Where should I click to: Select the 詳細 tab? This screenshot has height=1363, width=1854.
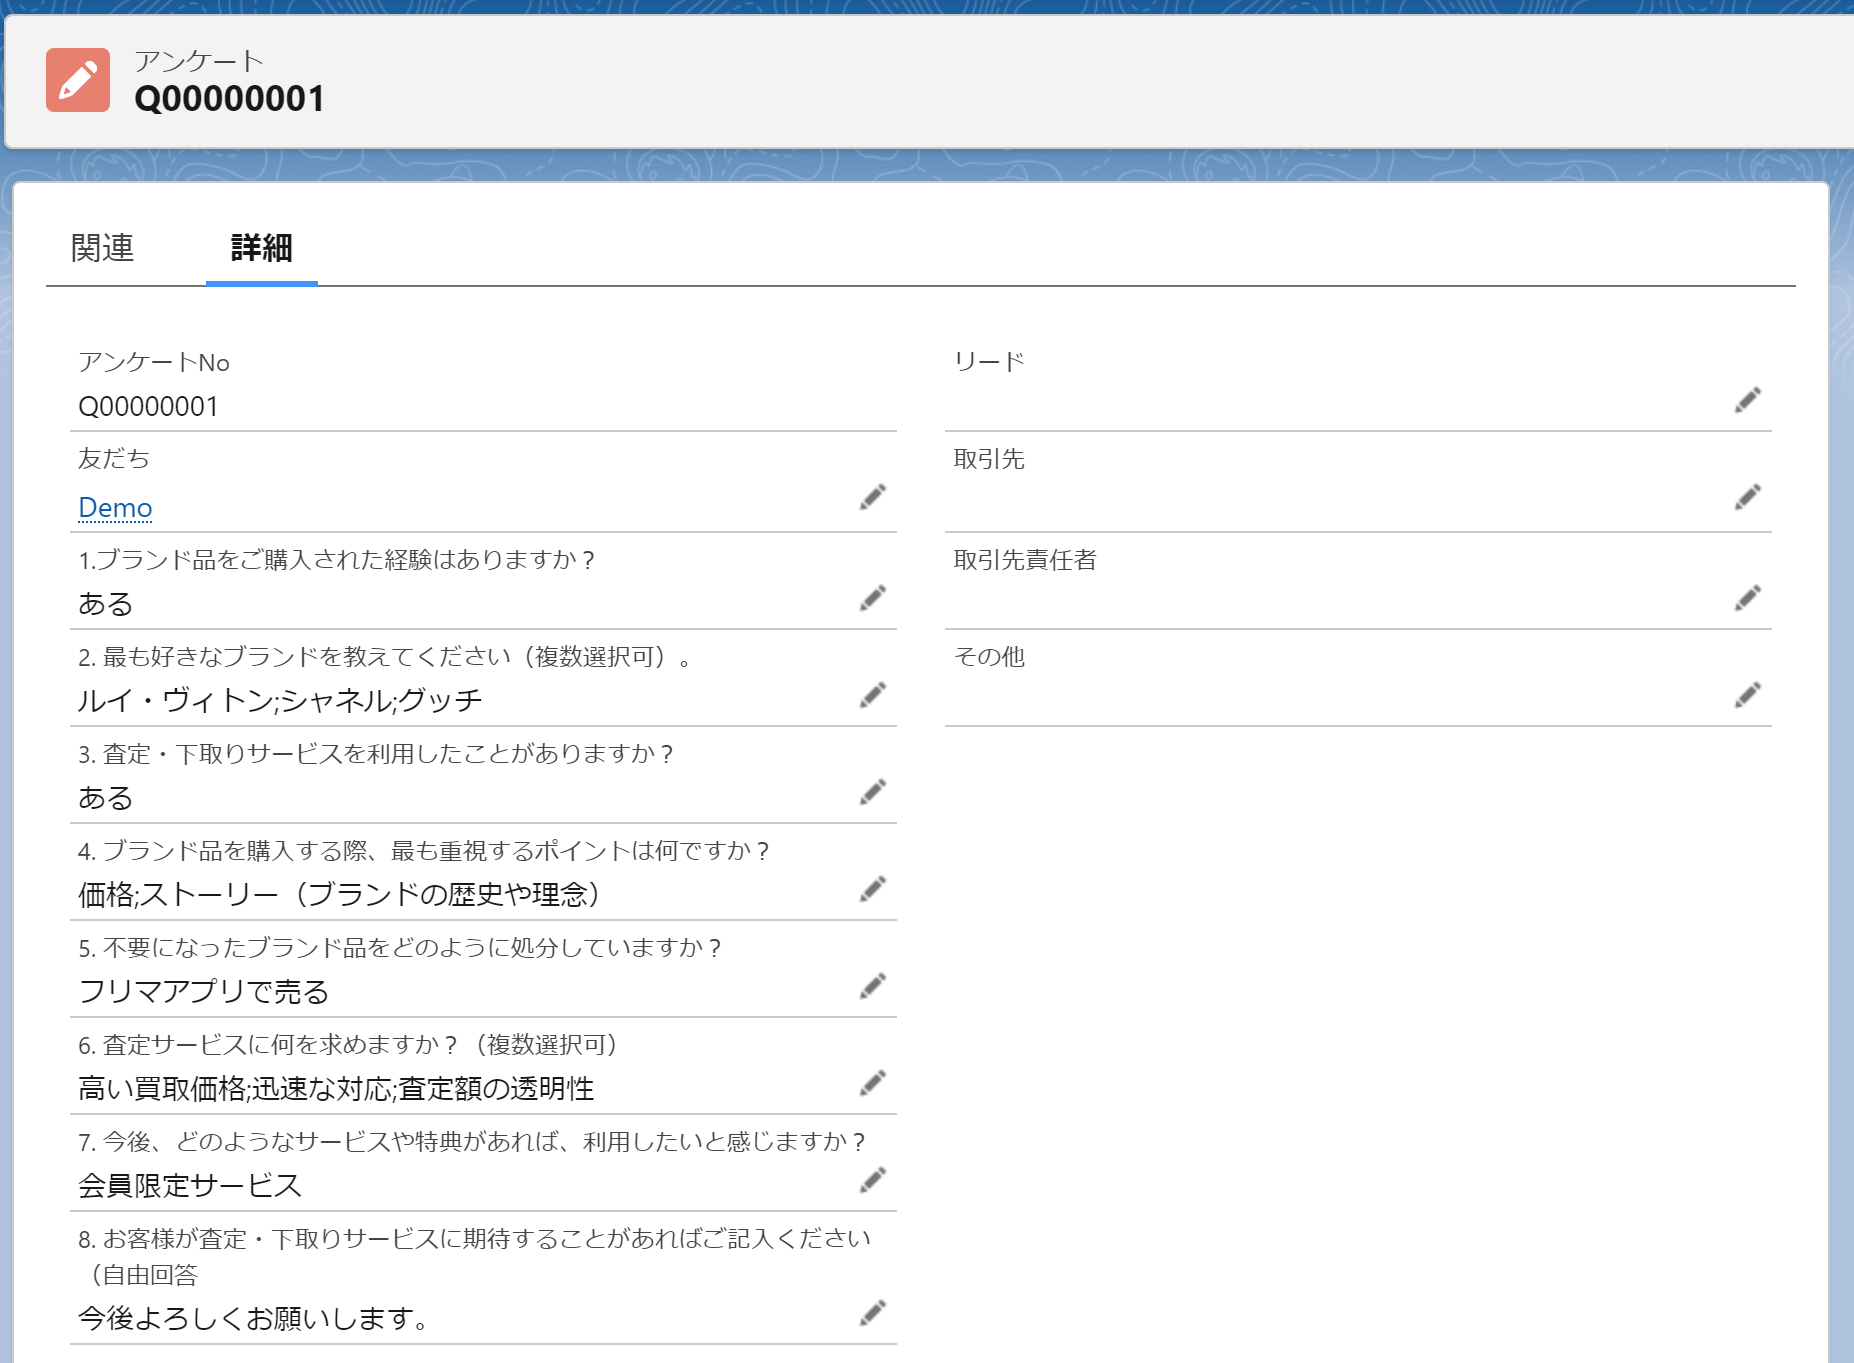[x=261, y=248]
